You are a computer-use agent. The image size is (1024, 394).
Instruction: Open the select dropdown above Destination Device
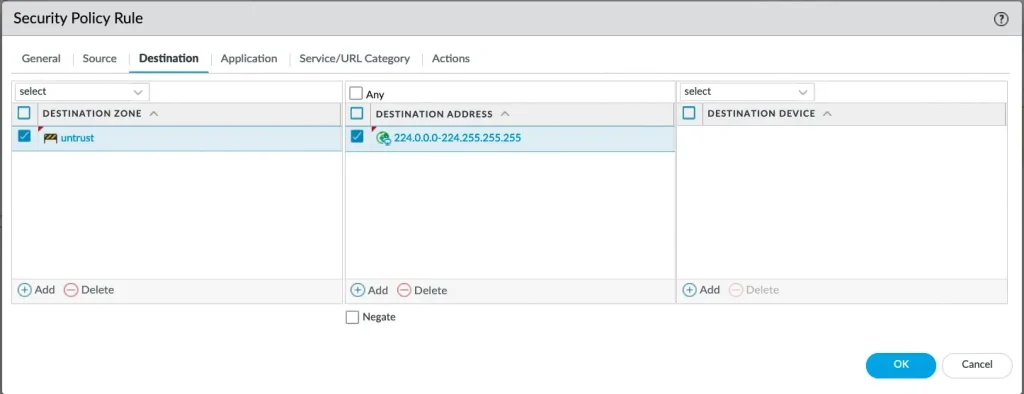tap(746, 91)
